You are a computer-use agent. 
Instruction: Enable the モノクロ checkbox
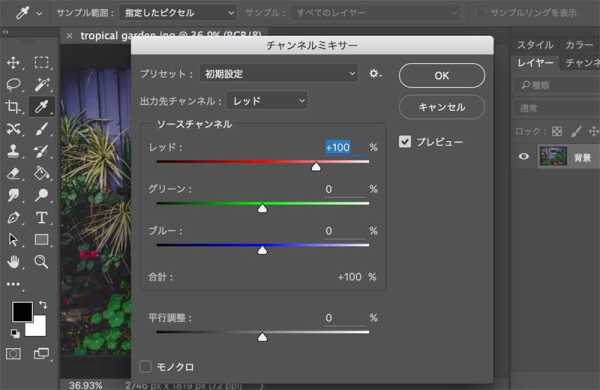pos(145,367)
